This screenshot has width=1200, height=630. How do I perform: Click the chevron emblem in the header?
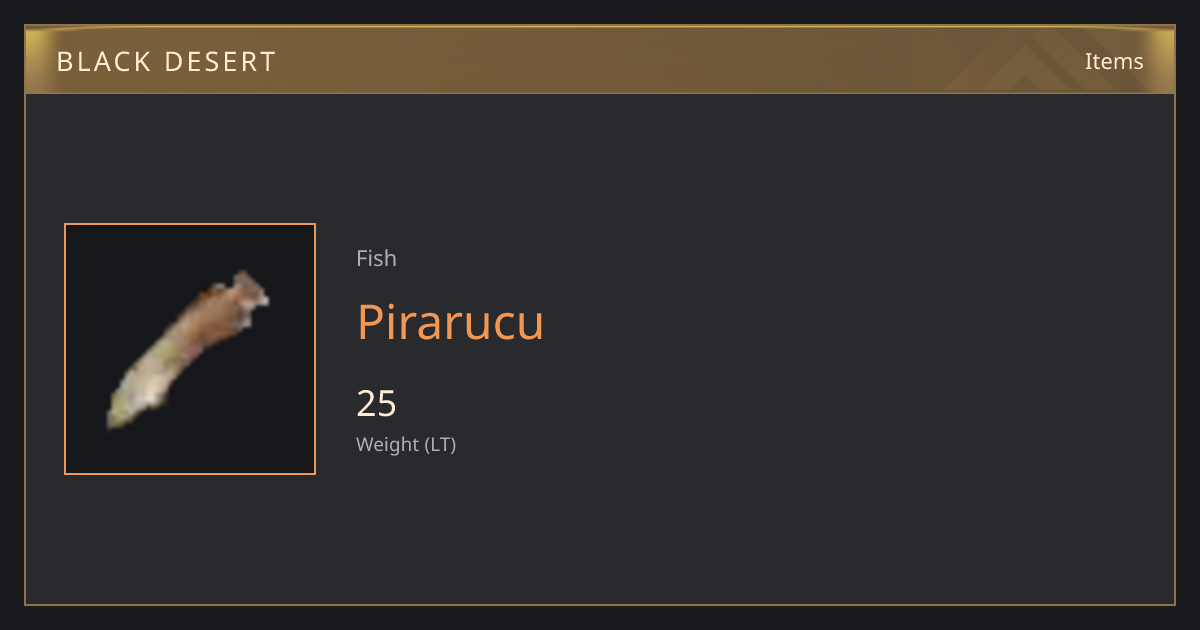pyautogui.click(x=1030, y=60)
